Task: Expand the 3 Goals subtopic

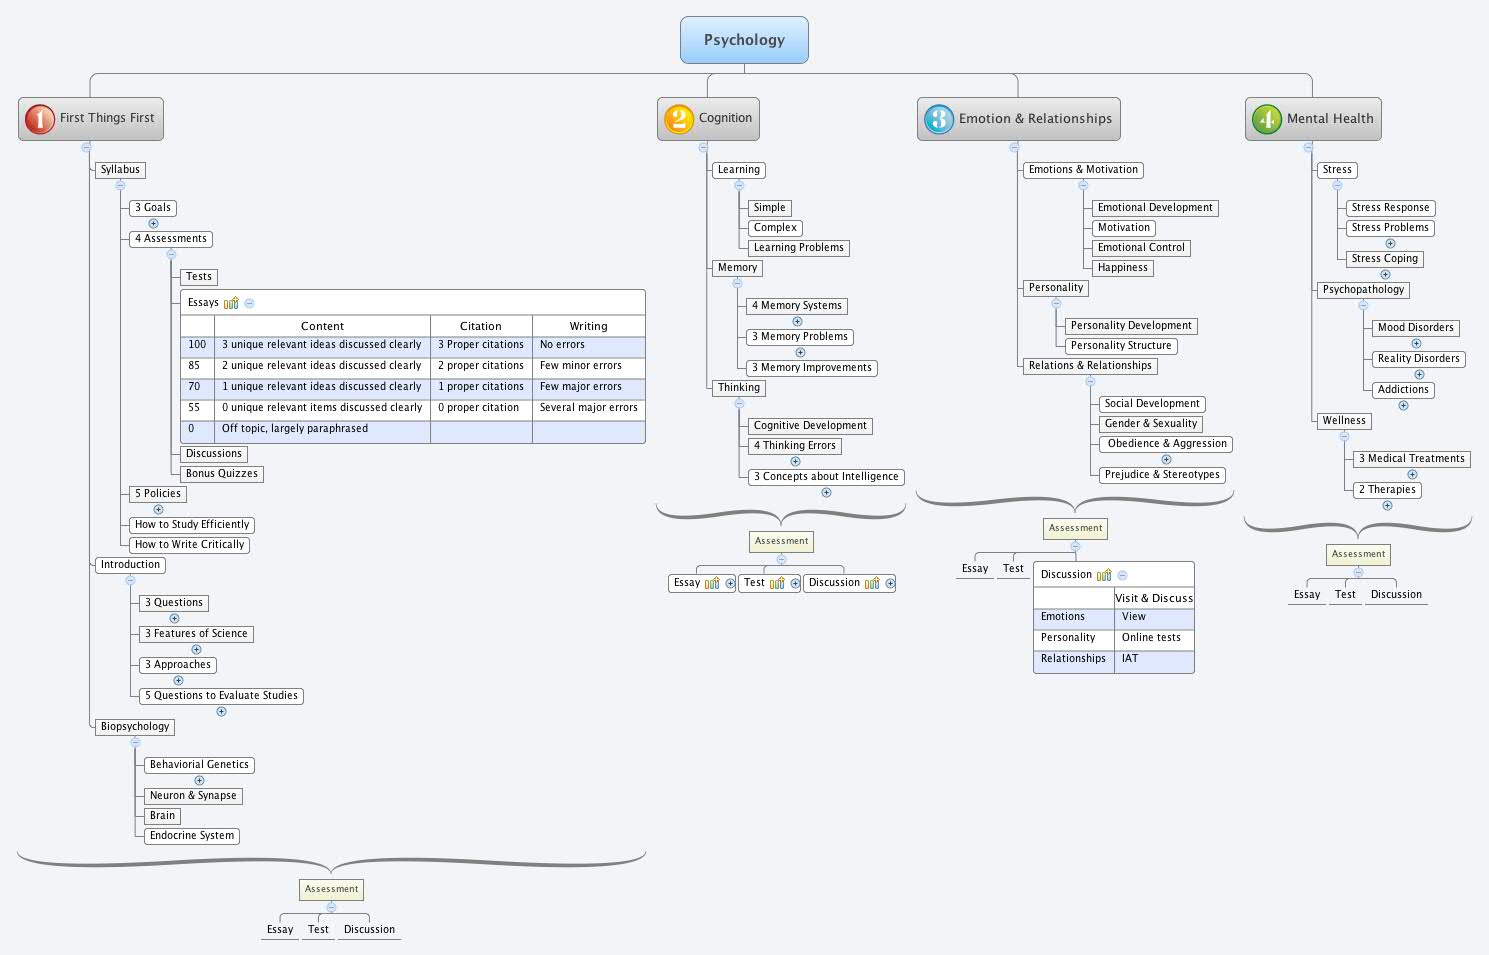Action: [153, 223]
